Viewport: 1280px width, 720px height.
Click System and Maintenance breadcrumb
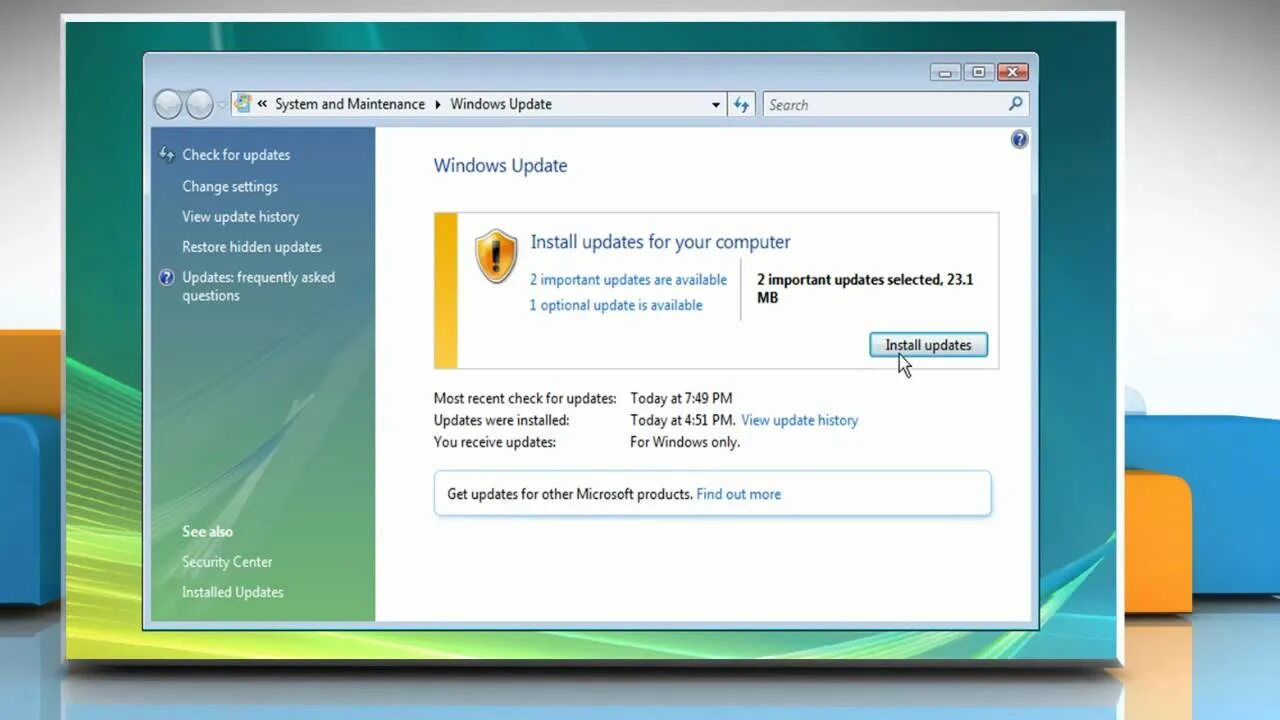pyautogui.click(x=350, y=104)
